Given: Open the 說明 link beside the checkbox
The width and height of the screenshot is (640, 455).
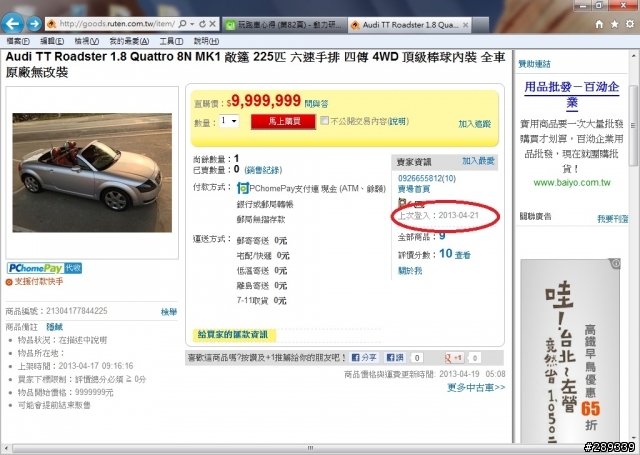Looking at the screenshot, I should pos(397,121).
